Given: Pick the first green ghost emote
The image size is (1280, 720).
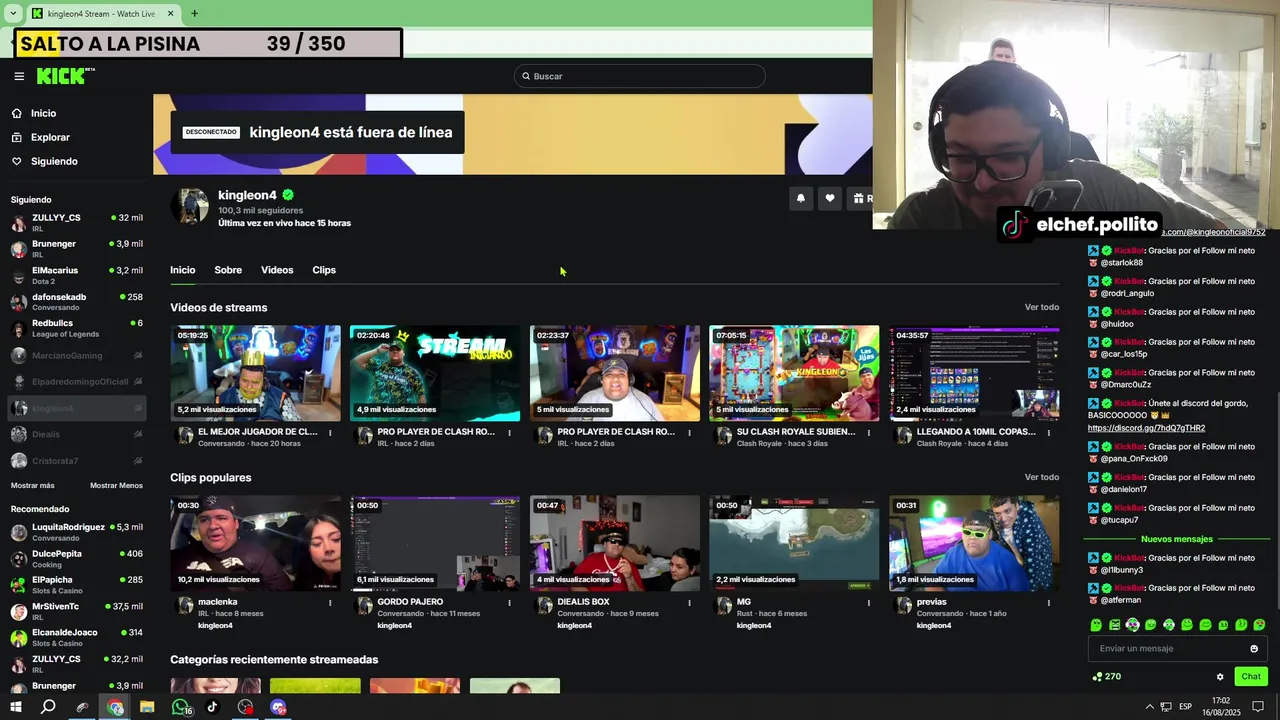Looking at the screenshot, I should (1096, 625).
